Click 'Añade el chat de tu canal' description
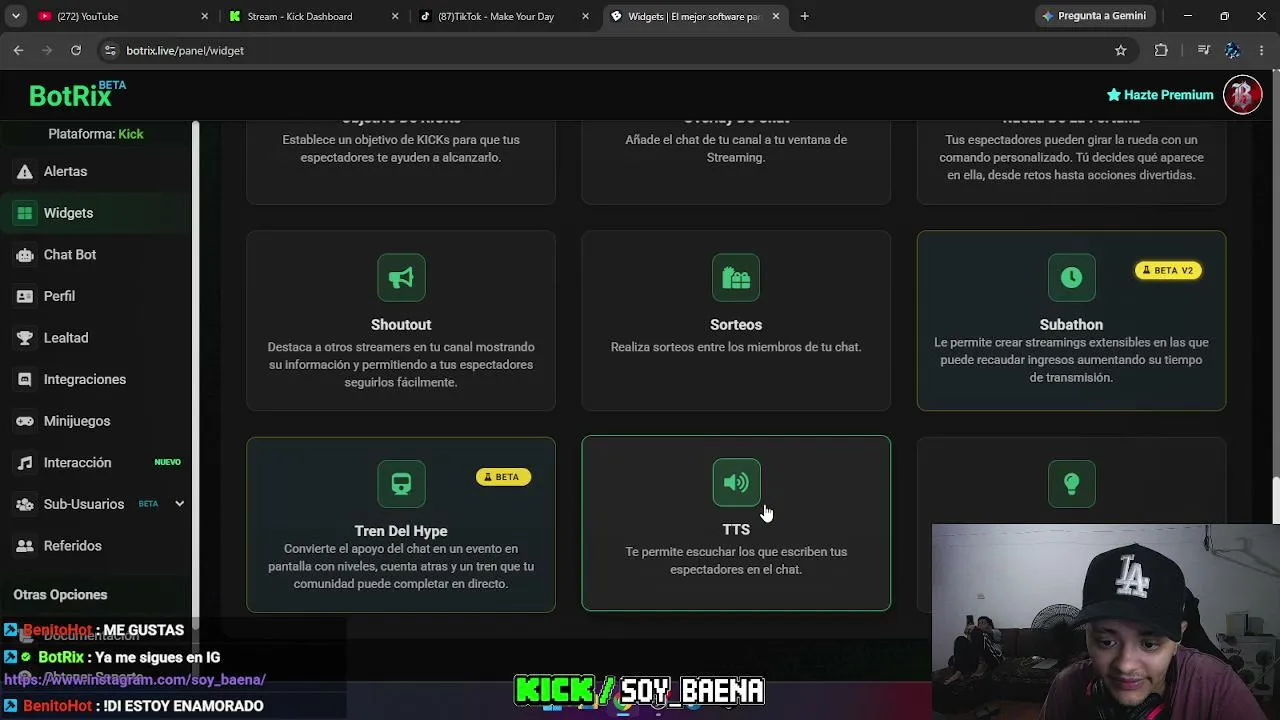 pyautogui.click(x=736, y=148)
